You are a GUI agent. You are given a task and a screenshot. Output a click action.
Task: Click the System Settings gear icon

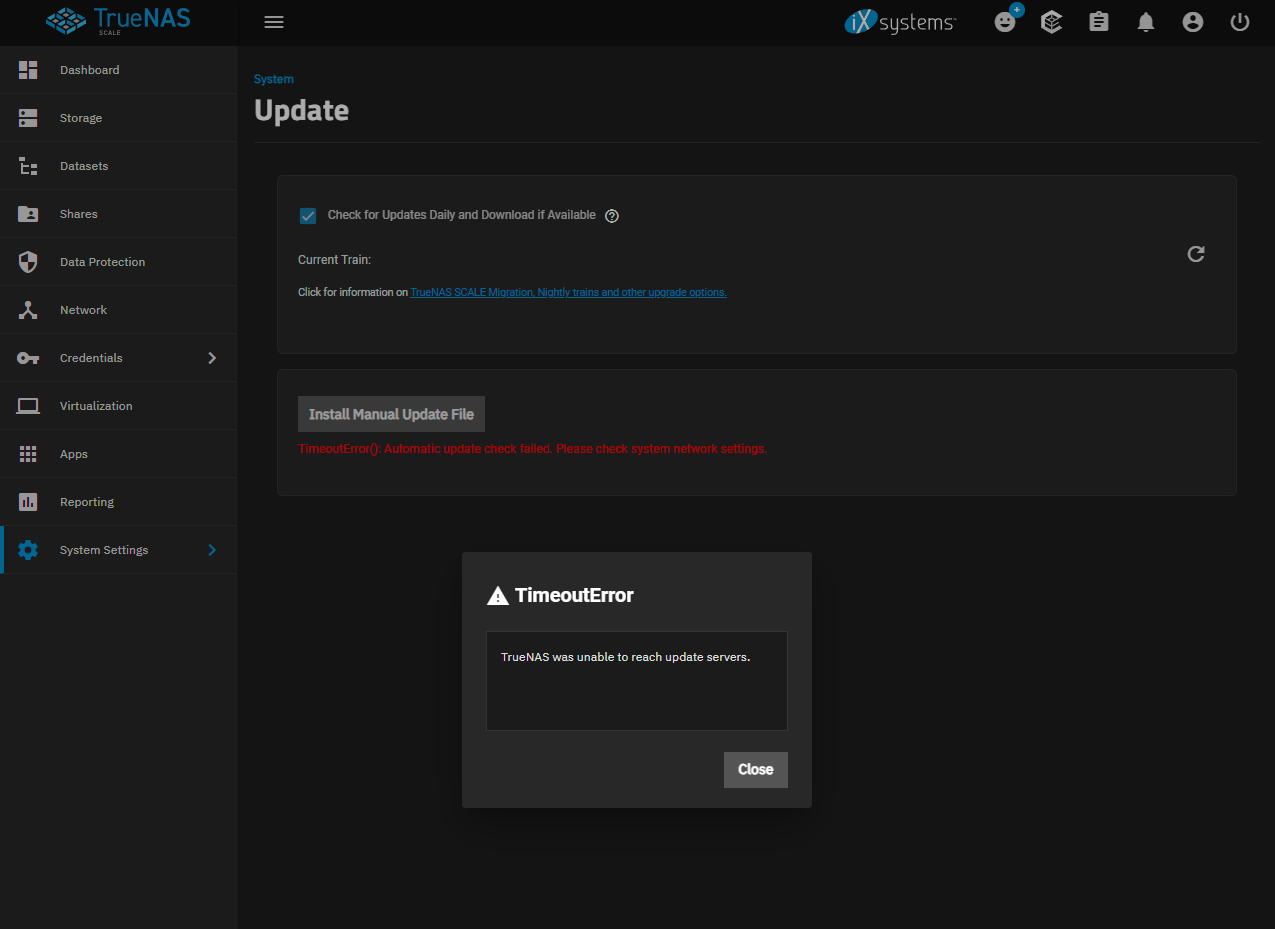point(28,550)
